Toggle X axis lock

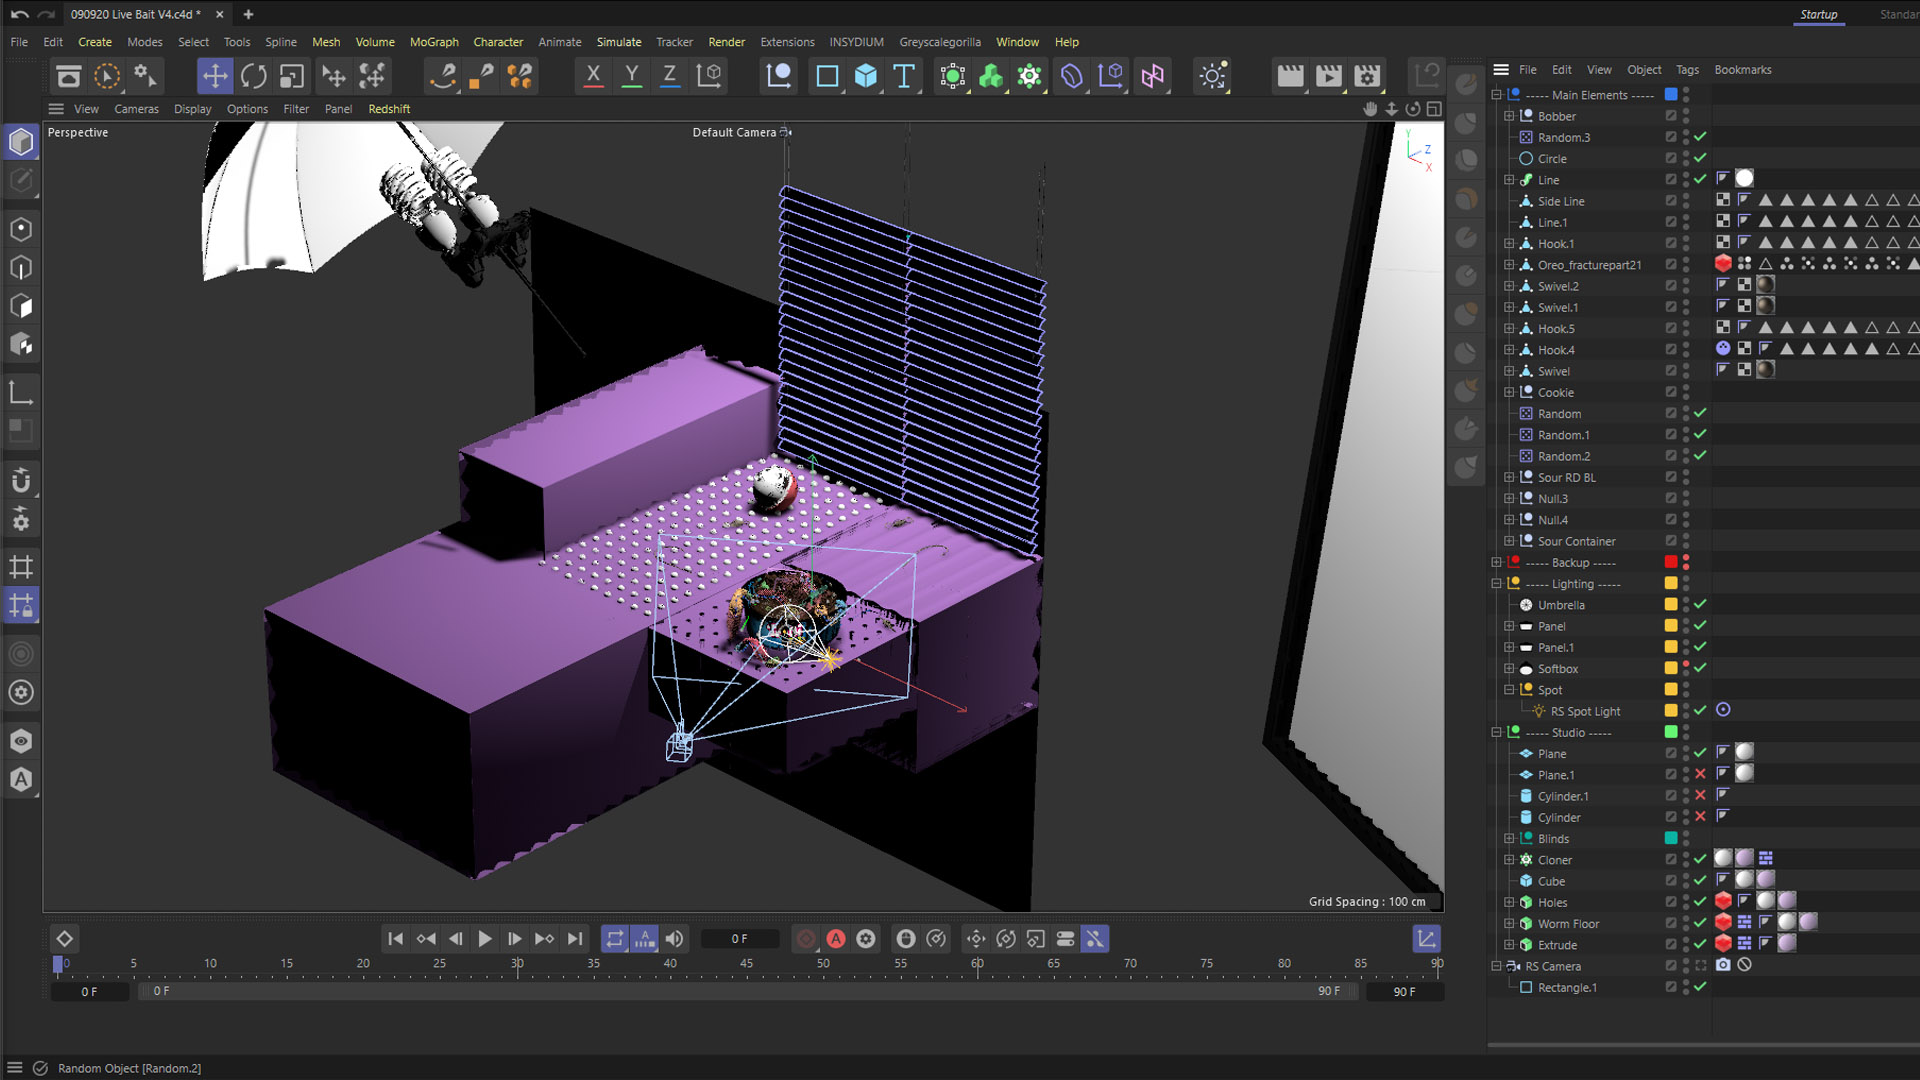click(593, 76)
